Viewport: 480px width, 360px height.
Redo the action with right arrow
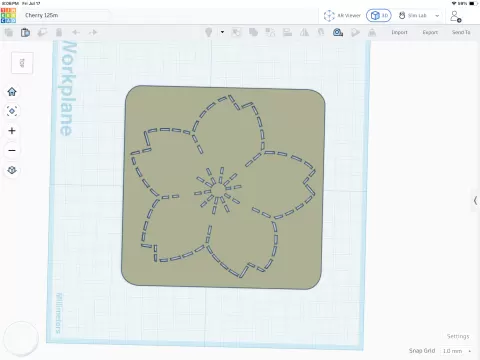[93, 32]
